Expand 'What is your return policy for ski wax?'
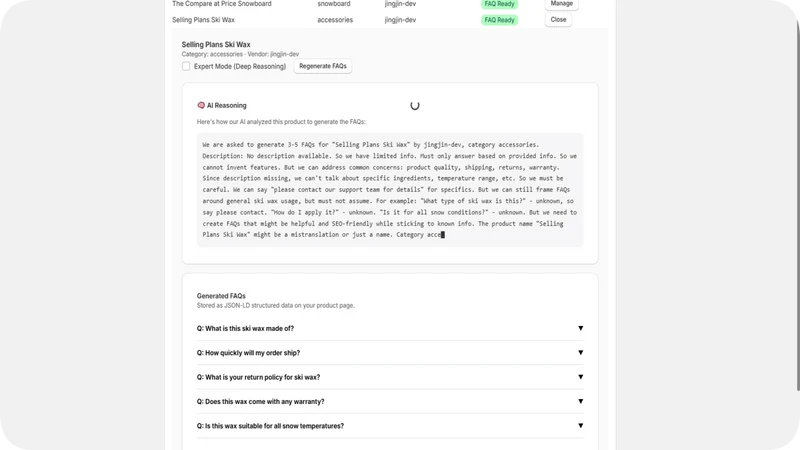Screen dimensions: 800x450 point(390,378)
